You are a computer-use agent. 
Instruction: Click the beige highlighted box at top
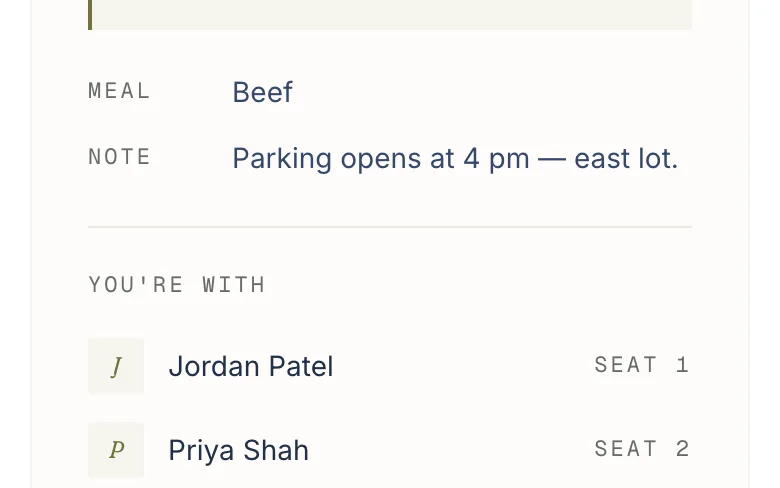(x=390, y=15)
